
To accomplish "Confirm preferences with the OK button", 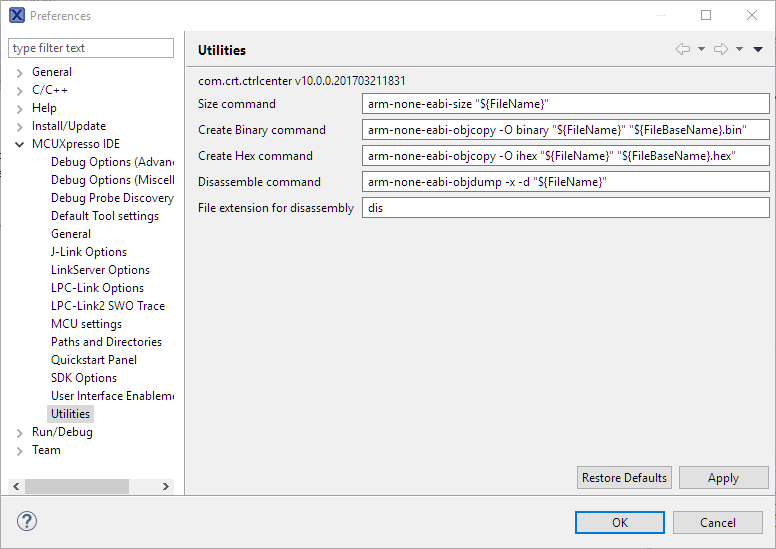I will coord(620,523).
